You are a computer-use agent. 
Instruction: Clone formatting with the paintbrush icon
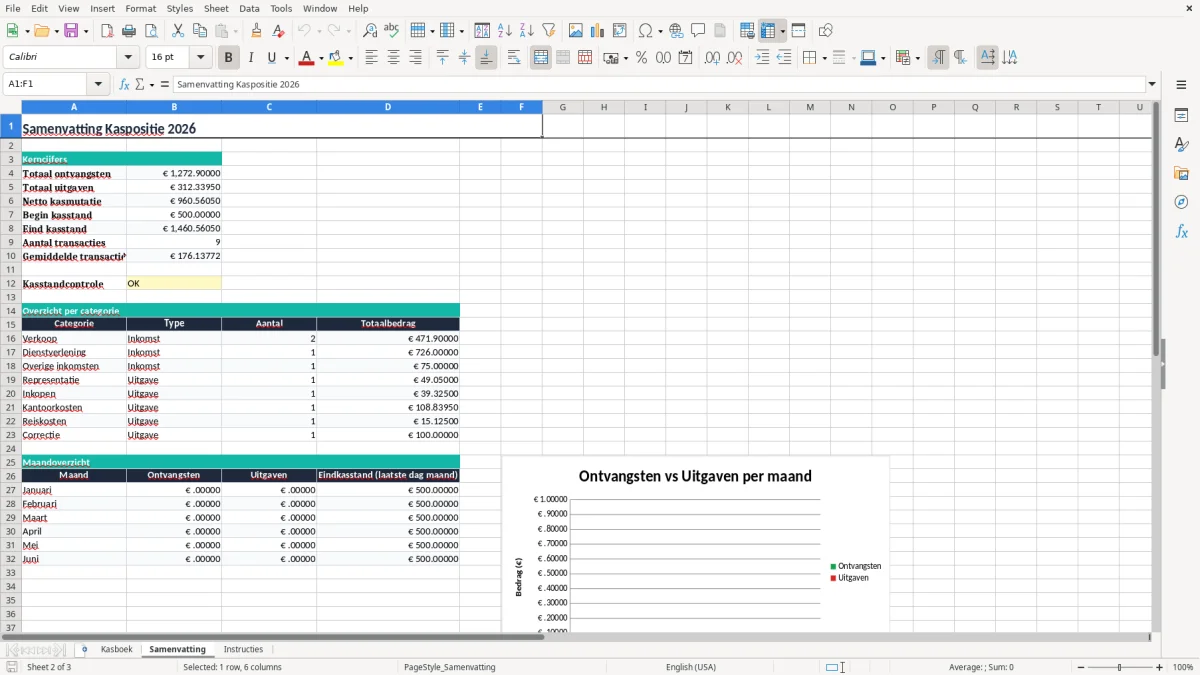257,31
